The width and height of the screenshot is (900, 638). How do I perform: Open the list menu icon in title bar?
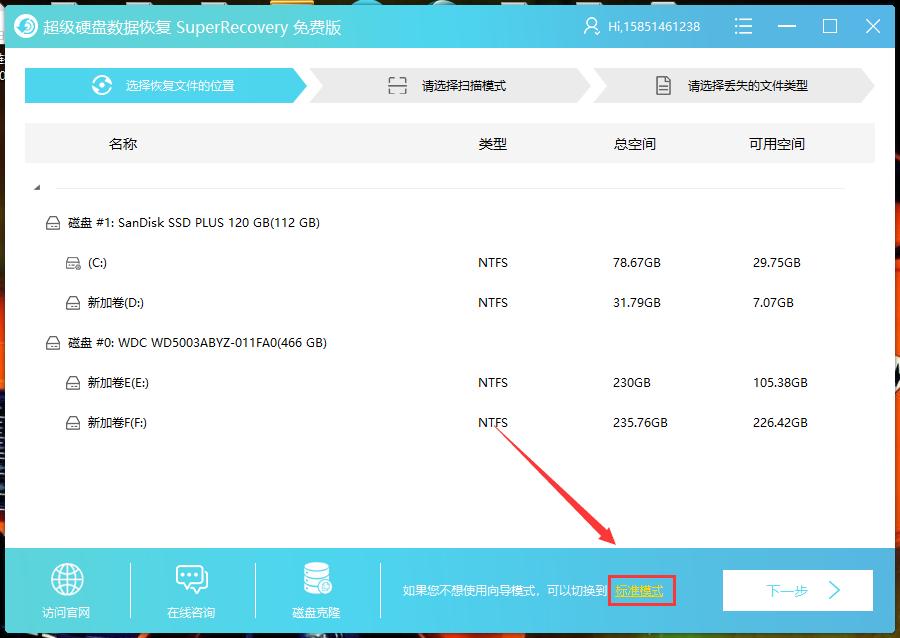click(x=744, y=26)
